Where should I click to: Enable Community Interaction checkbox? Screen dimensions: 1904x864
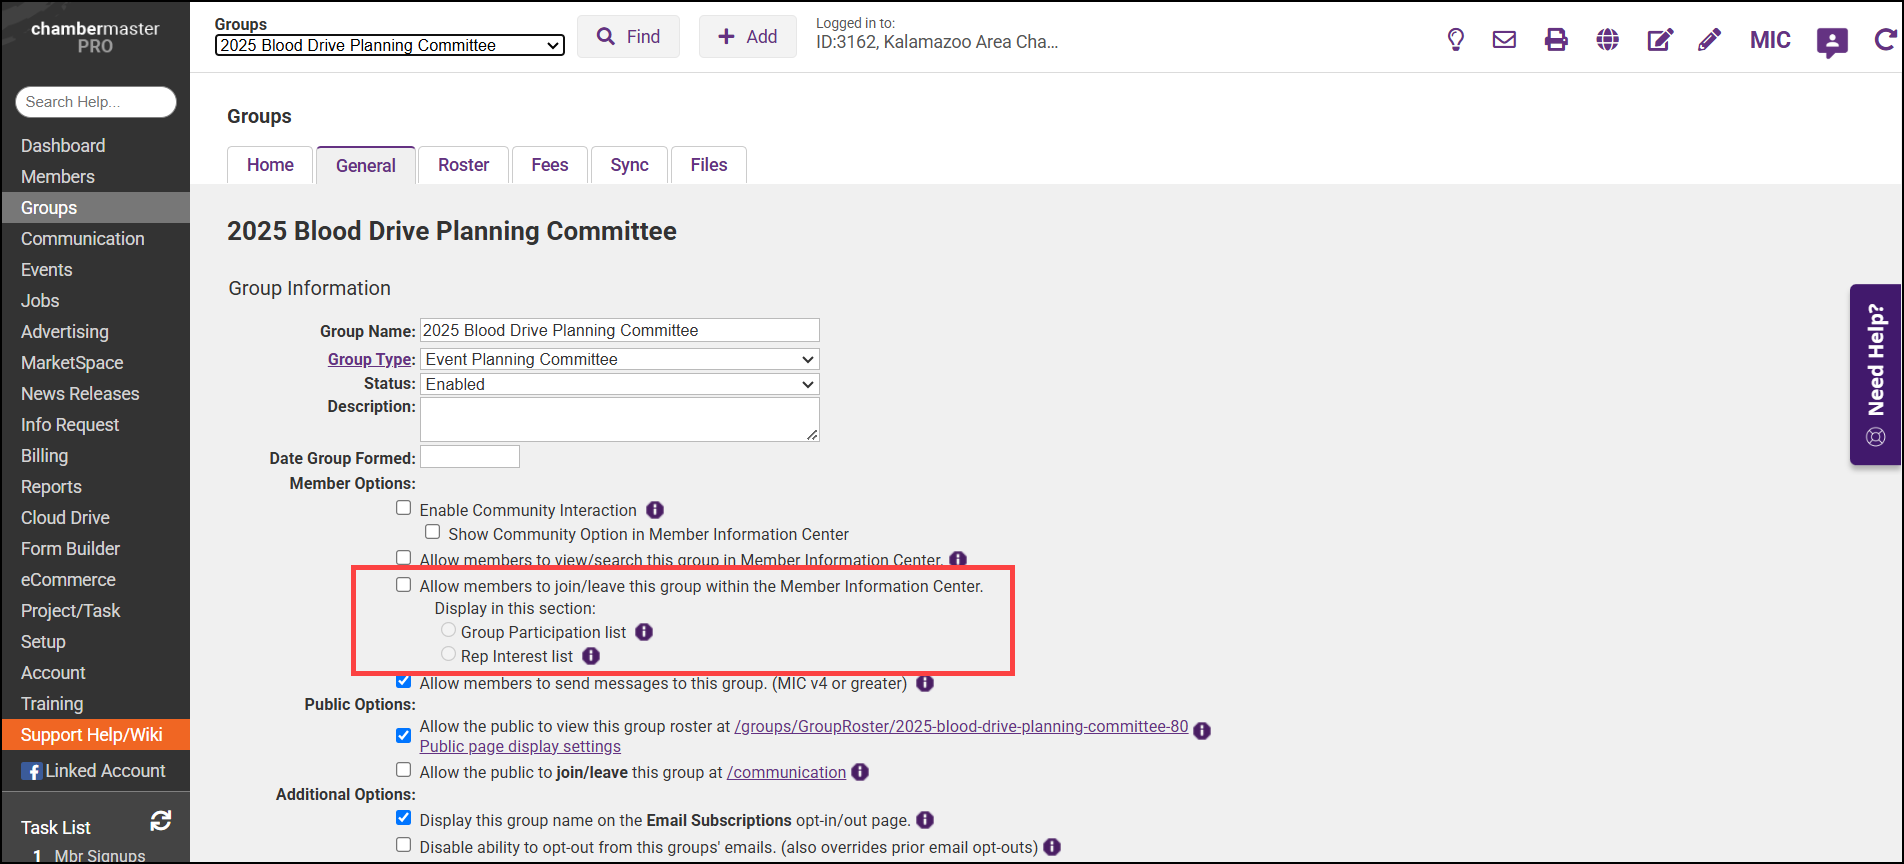[x=404, y=508]
